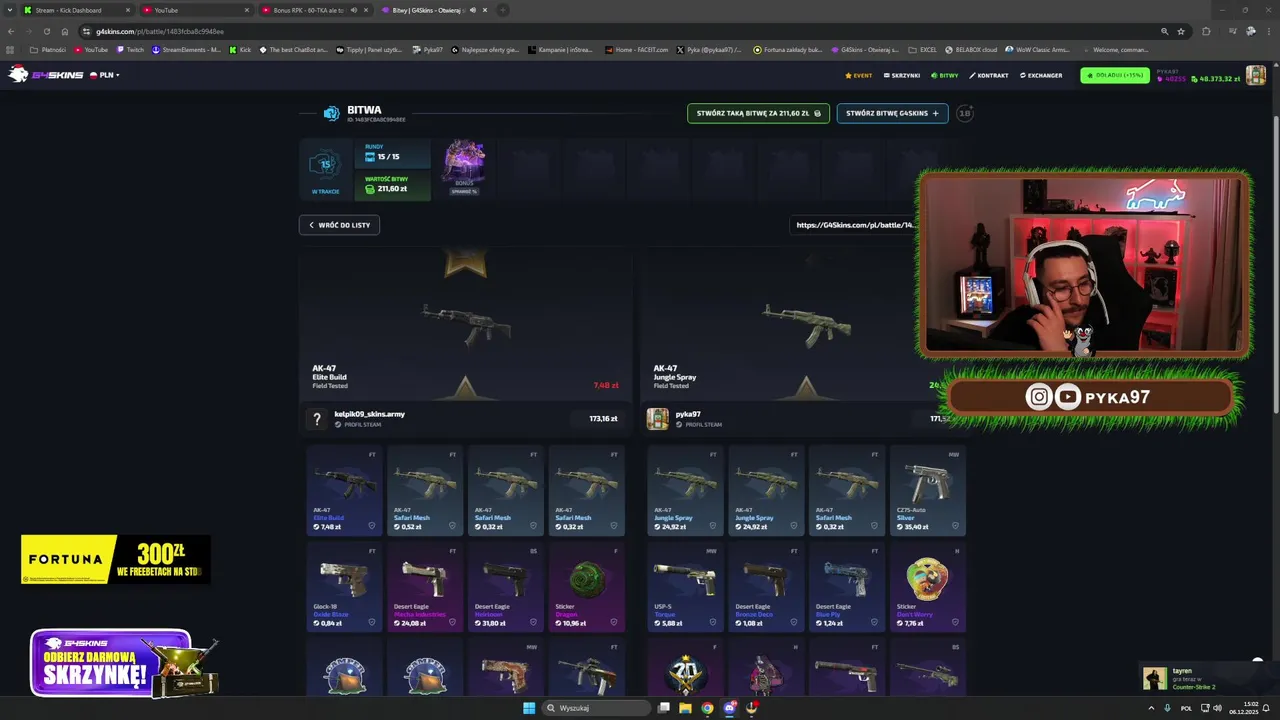
Task: Select the AK-47 Elite Build 7,48 zł card
Action: 344,491
